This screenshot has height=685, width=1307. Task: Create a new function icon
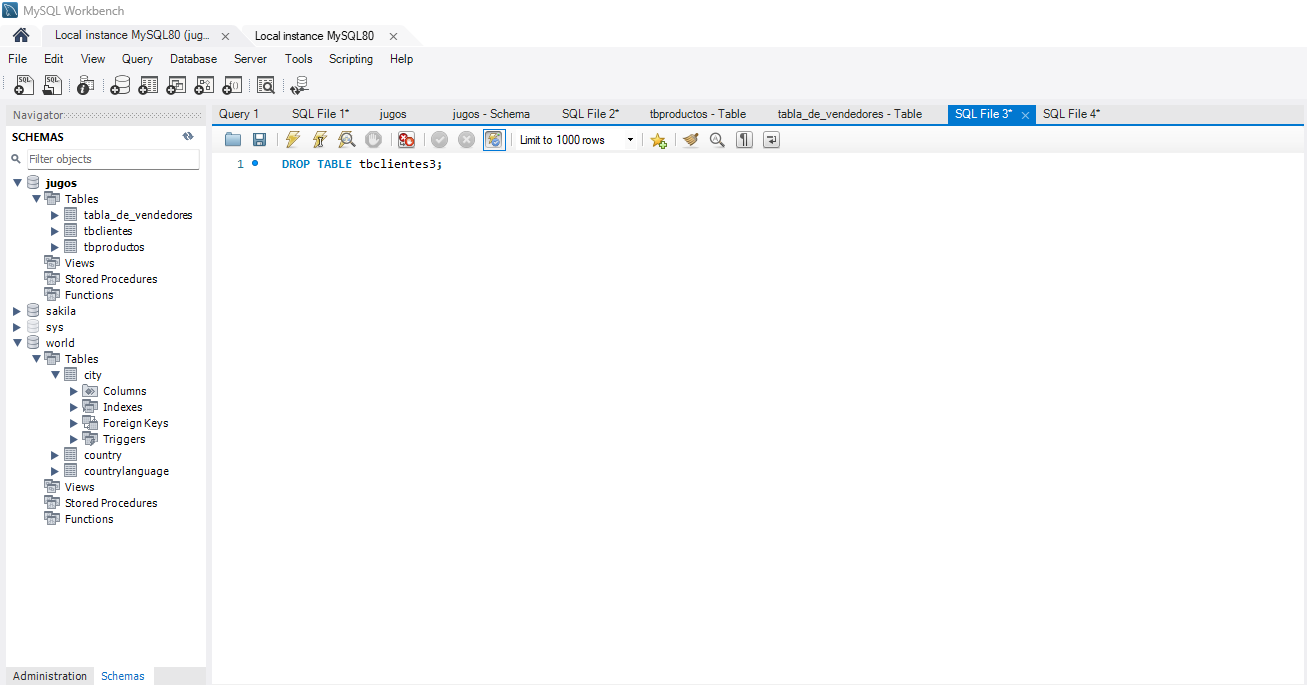coord(232,86)
